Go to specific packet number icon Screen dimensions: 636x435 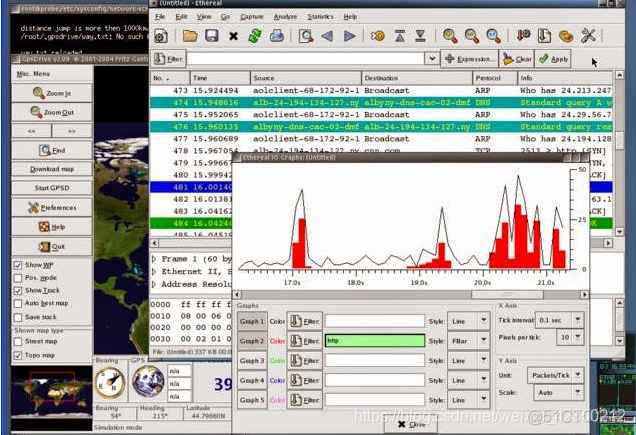pyautogui.click(x=378, y=36)
